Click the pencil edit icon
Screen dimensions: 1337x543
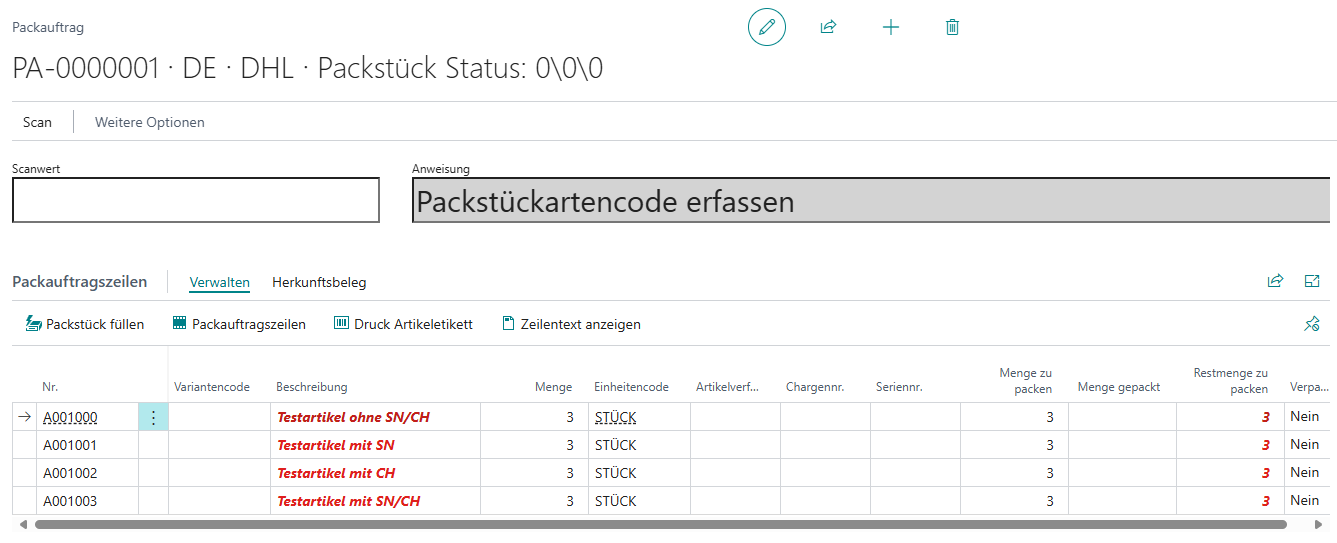767,28
